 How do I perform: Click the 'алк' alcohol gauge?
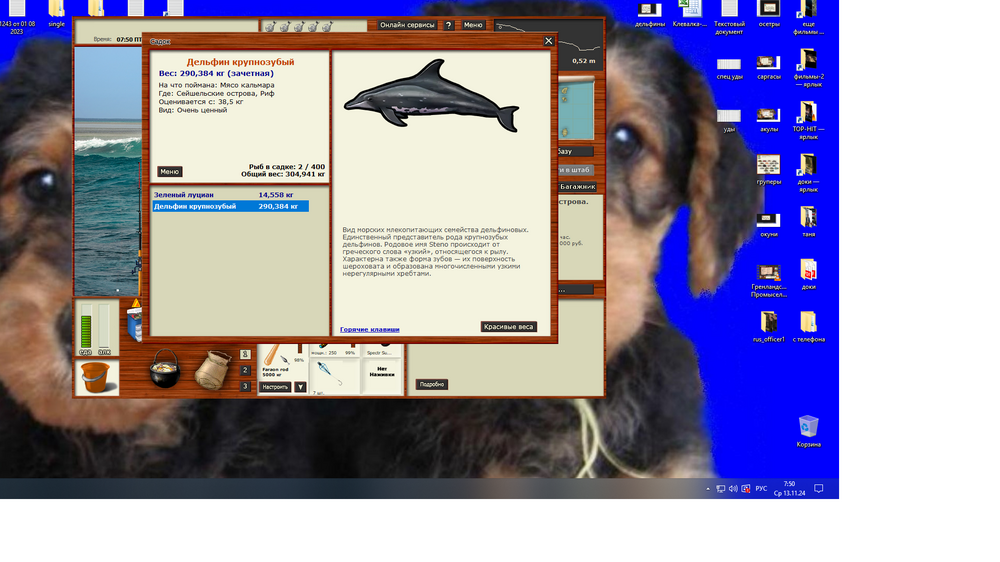pos(104,329)
